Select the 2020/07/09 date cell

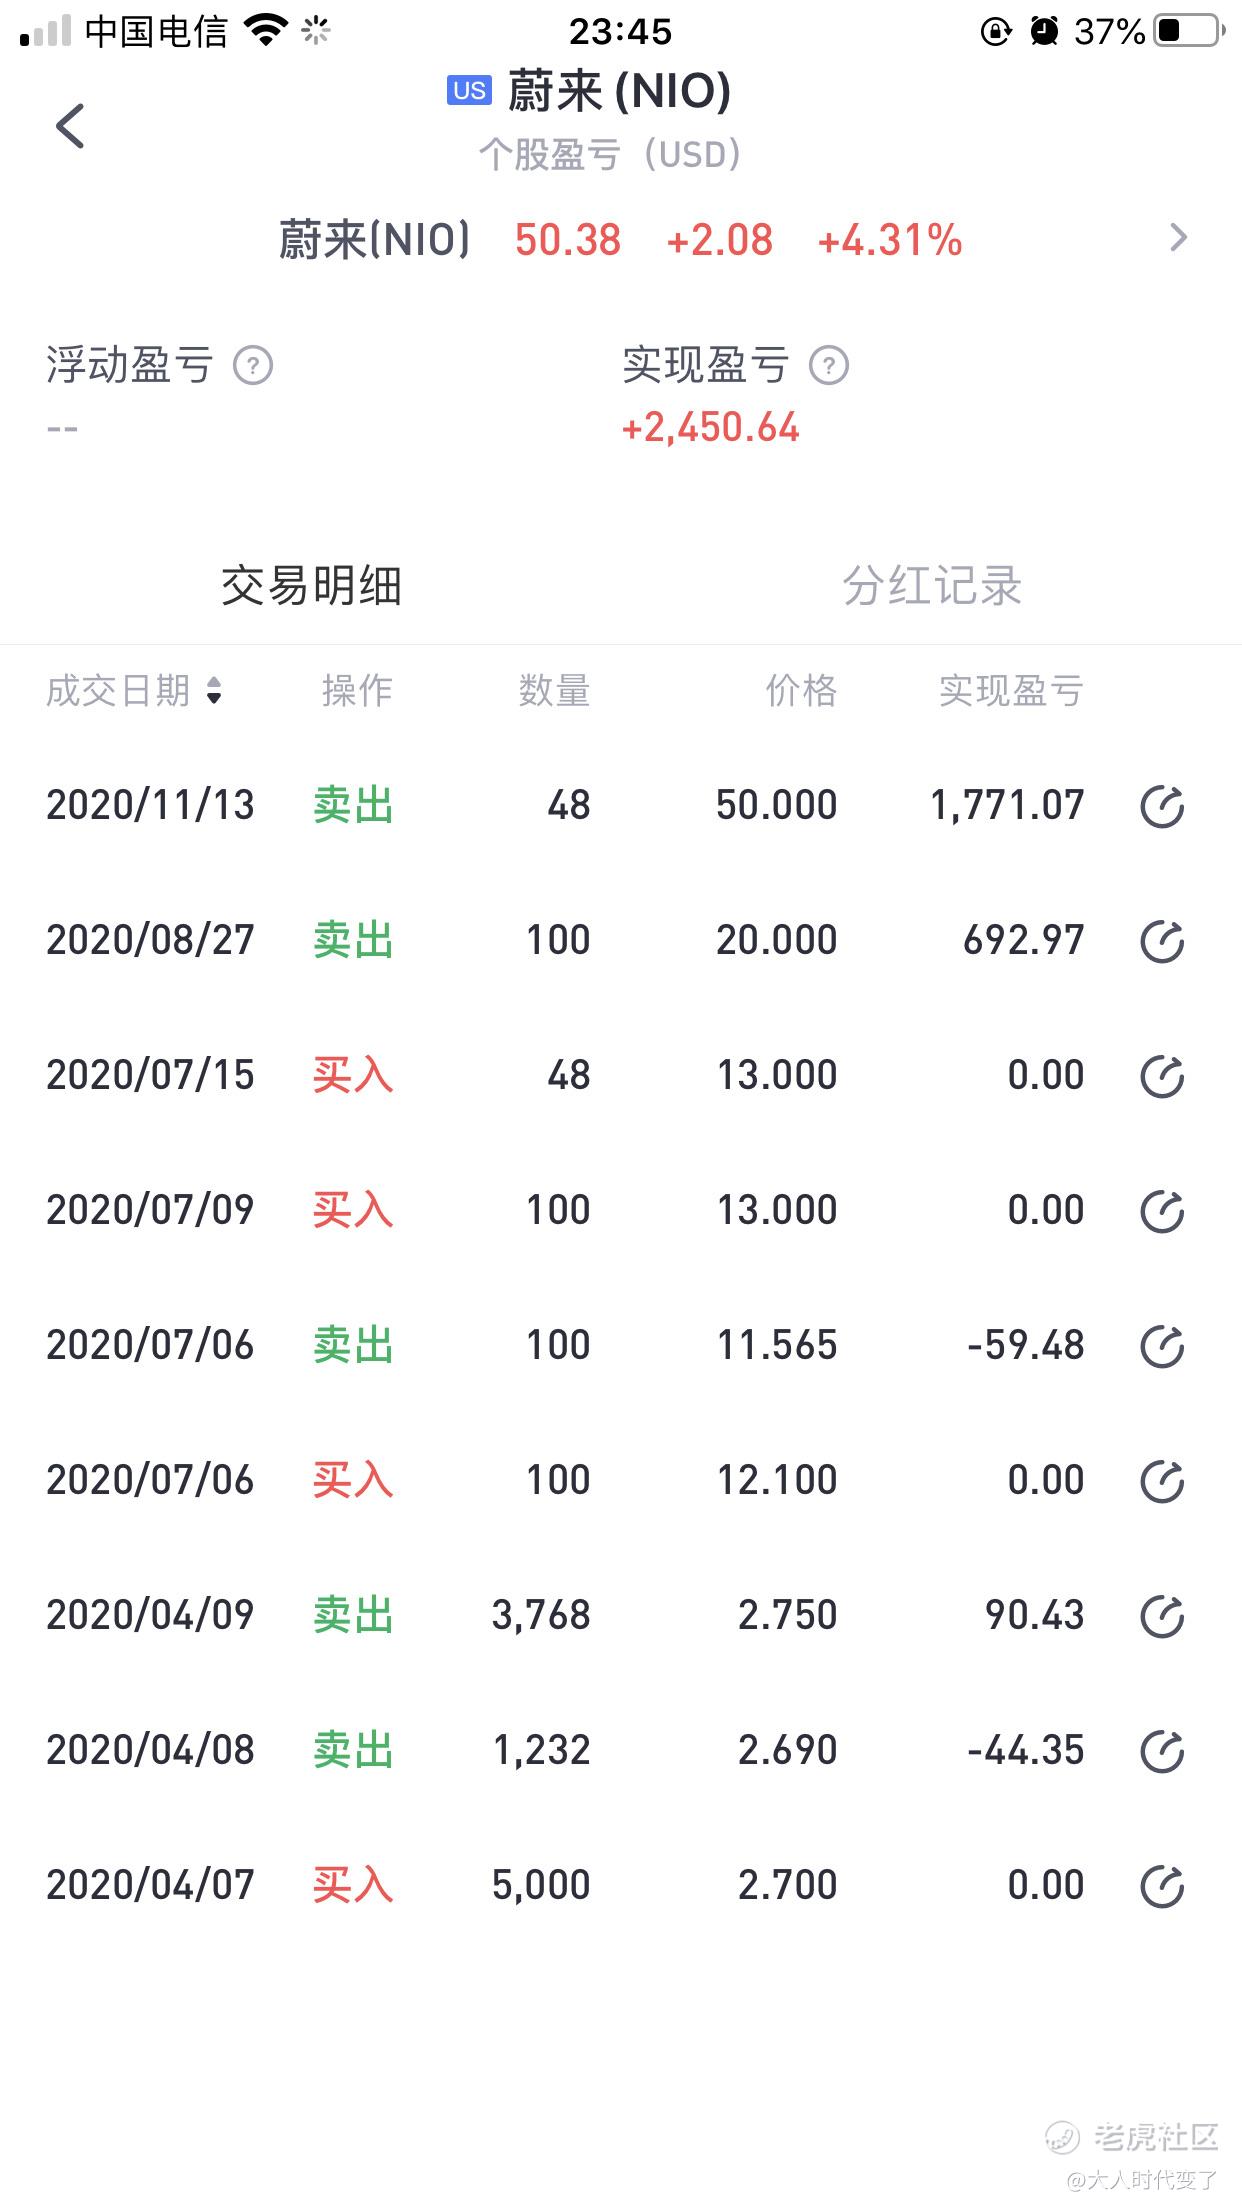point(150,1210)
